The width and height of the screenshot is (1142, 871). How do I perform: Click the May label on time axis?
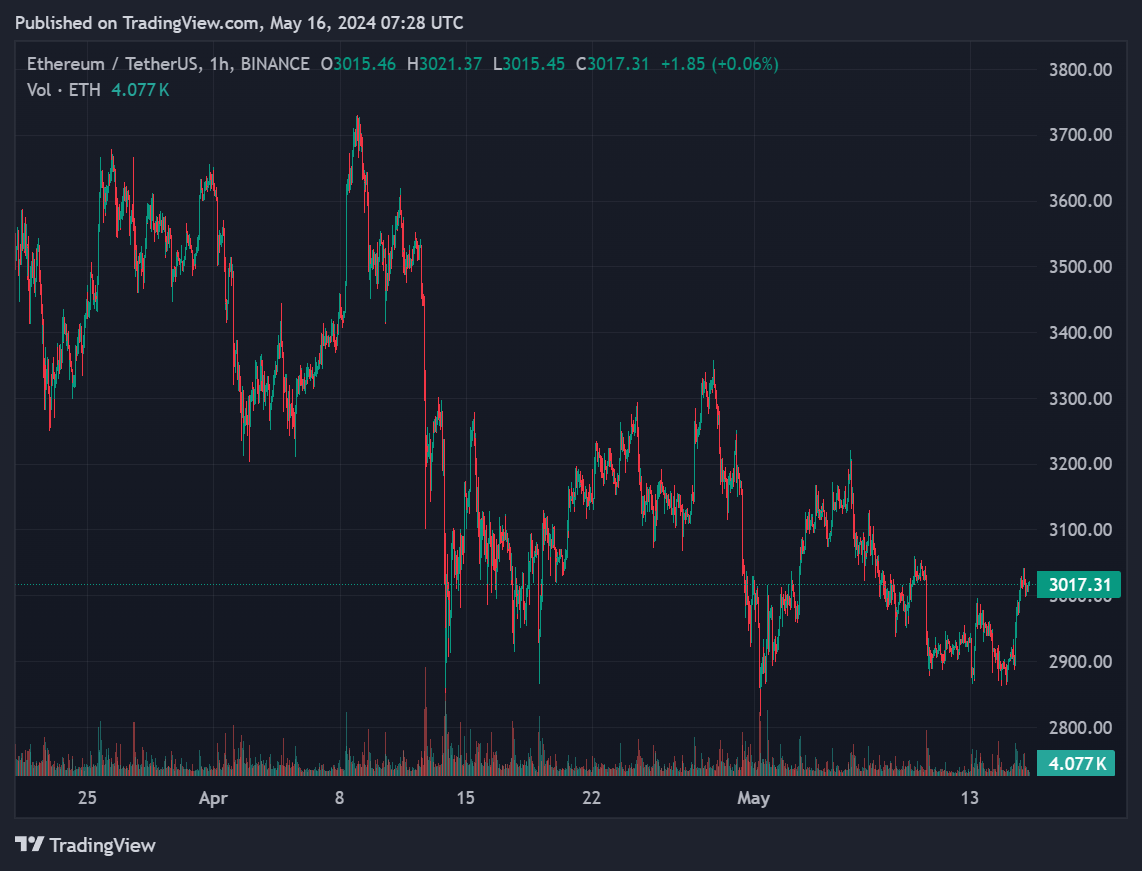[x=753, y=798]
